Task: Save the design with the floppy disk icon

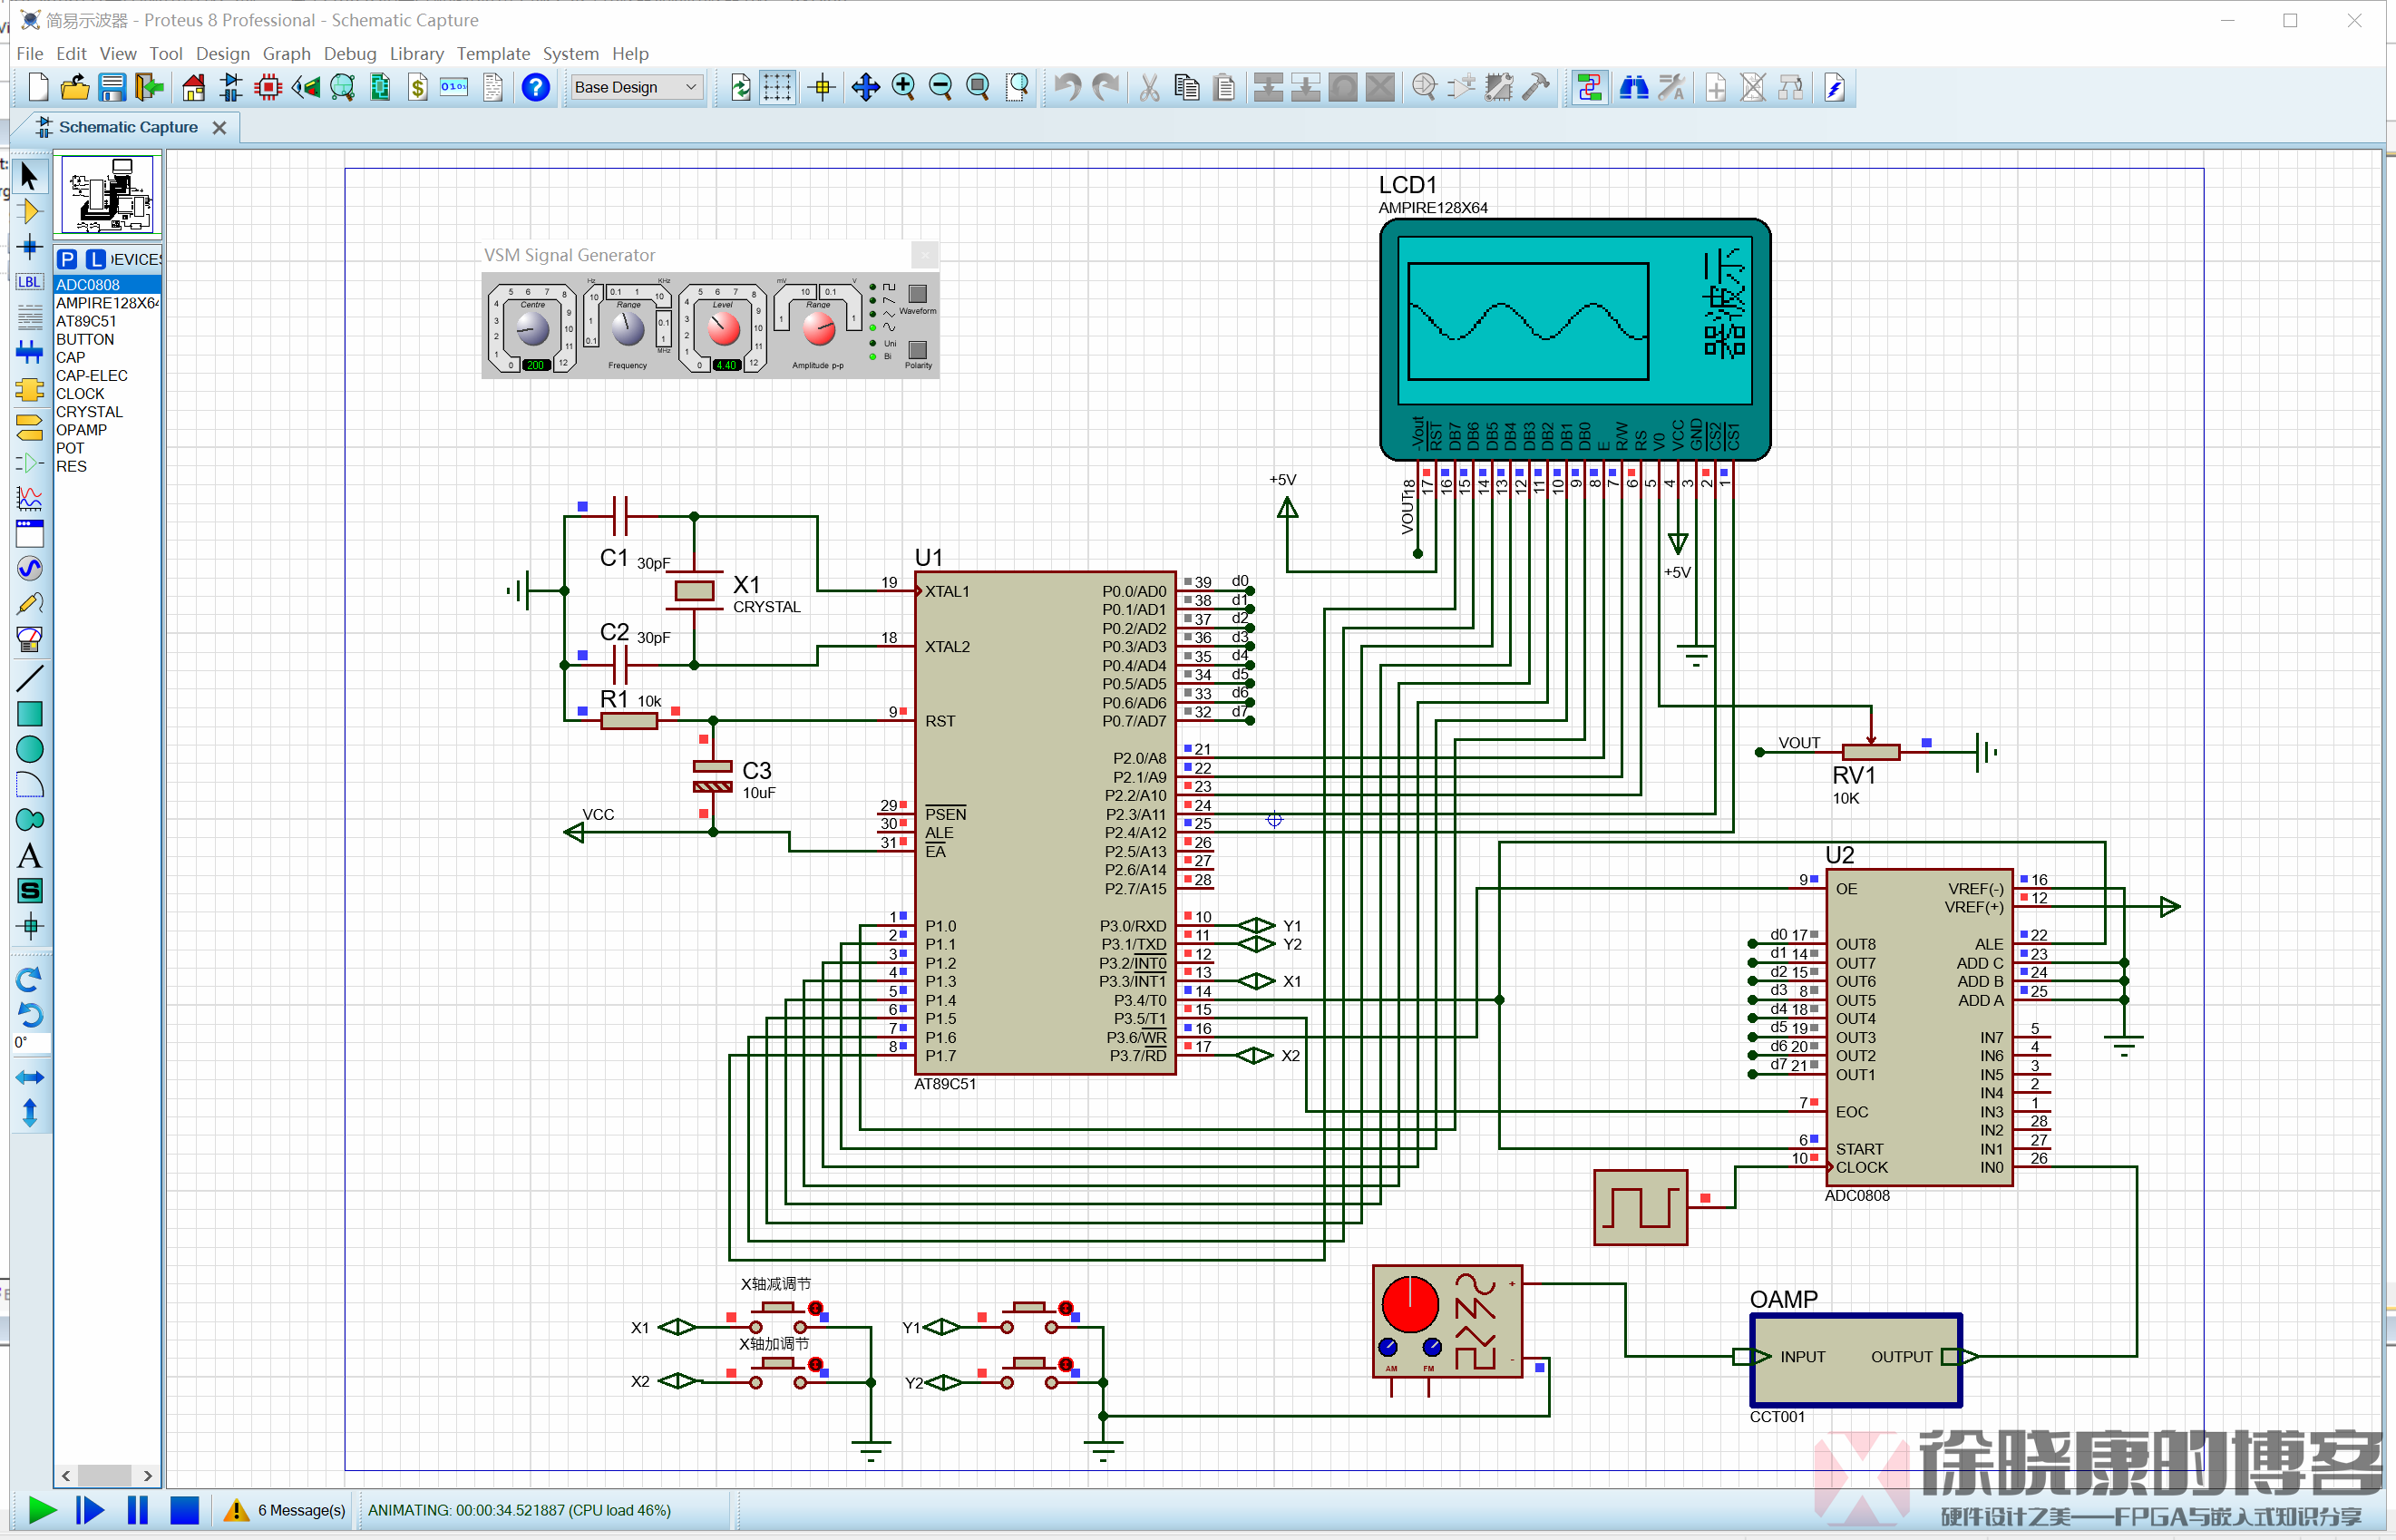Action: click(x=112, y=88)
